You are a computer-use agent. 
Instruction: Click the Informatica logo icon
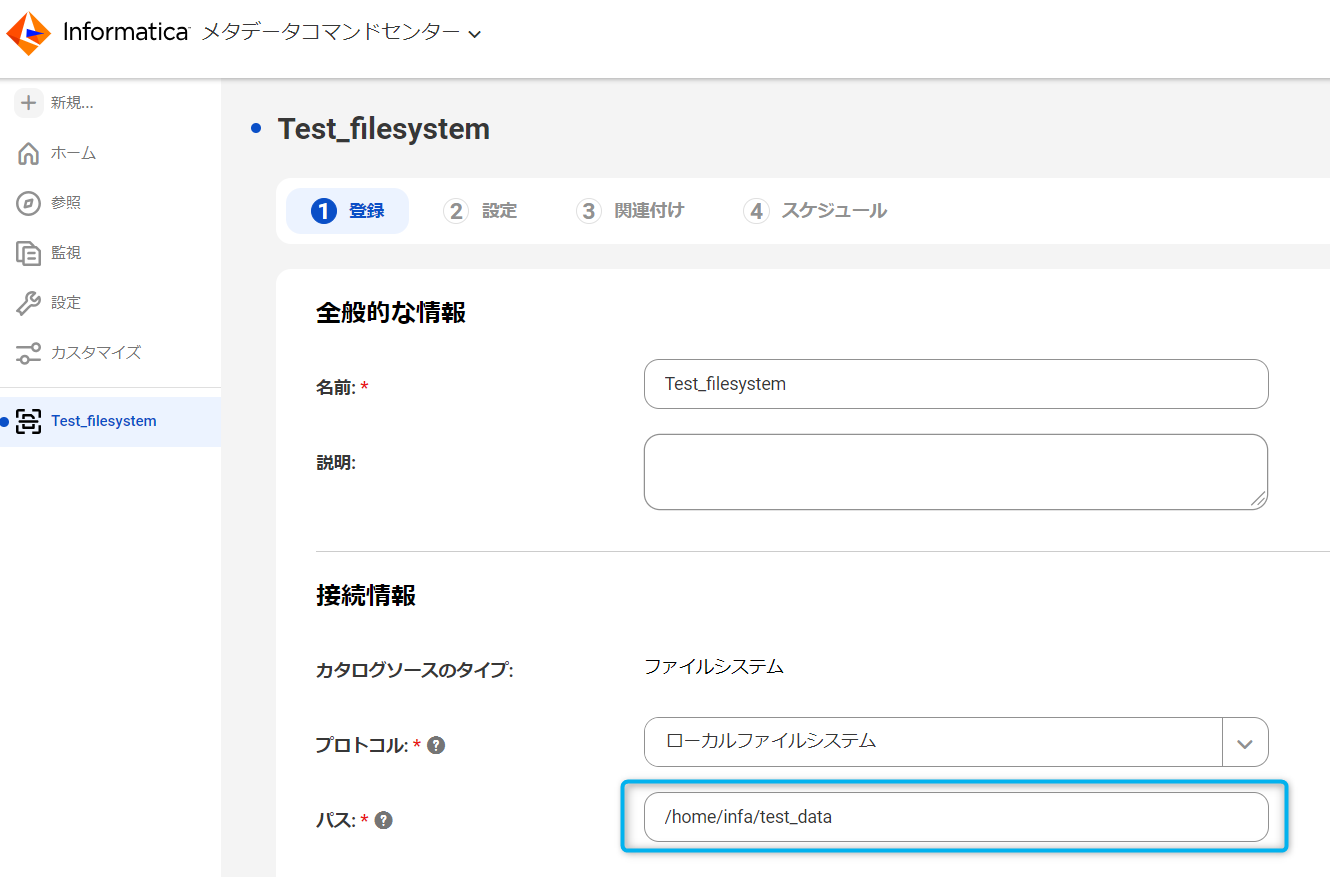click(x=28, y=33)
